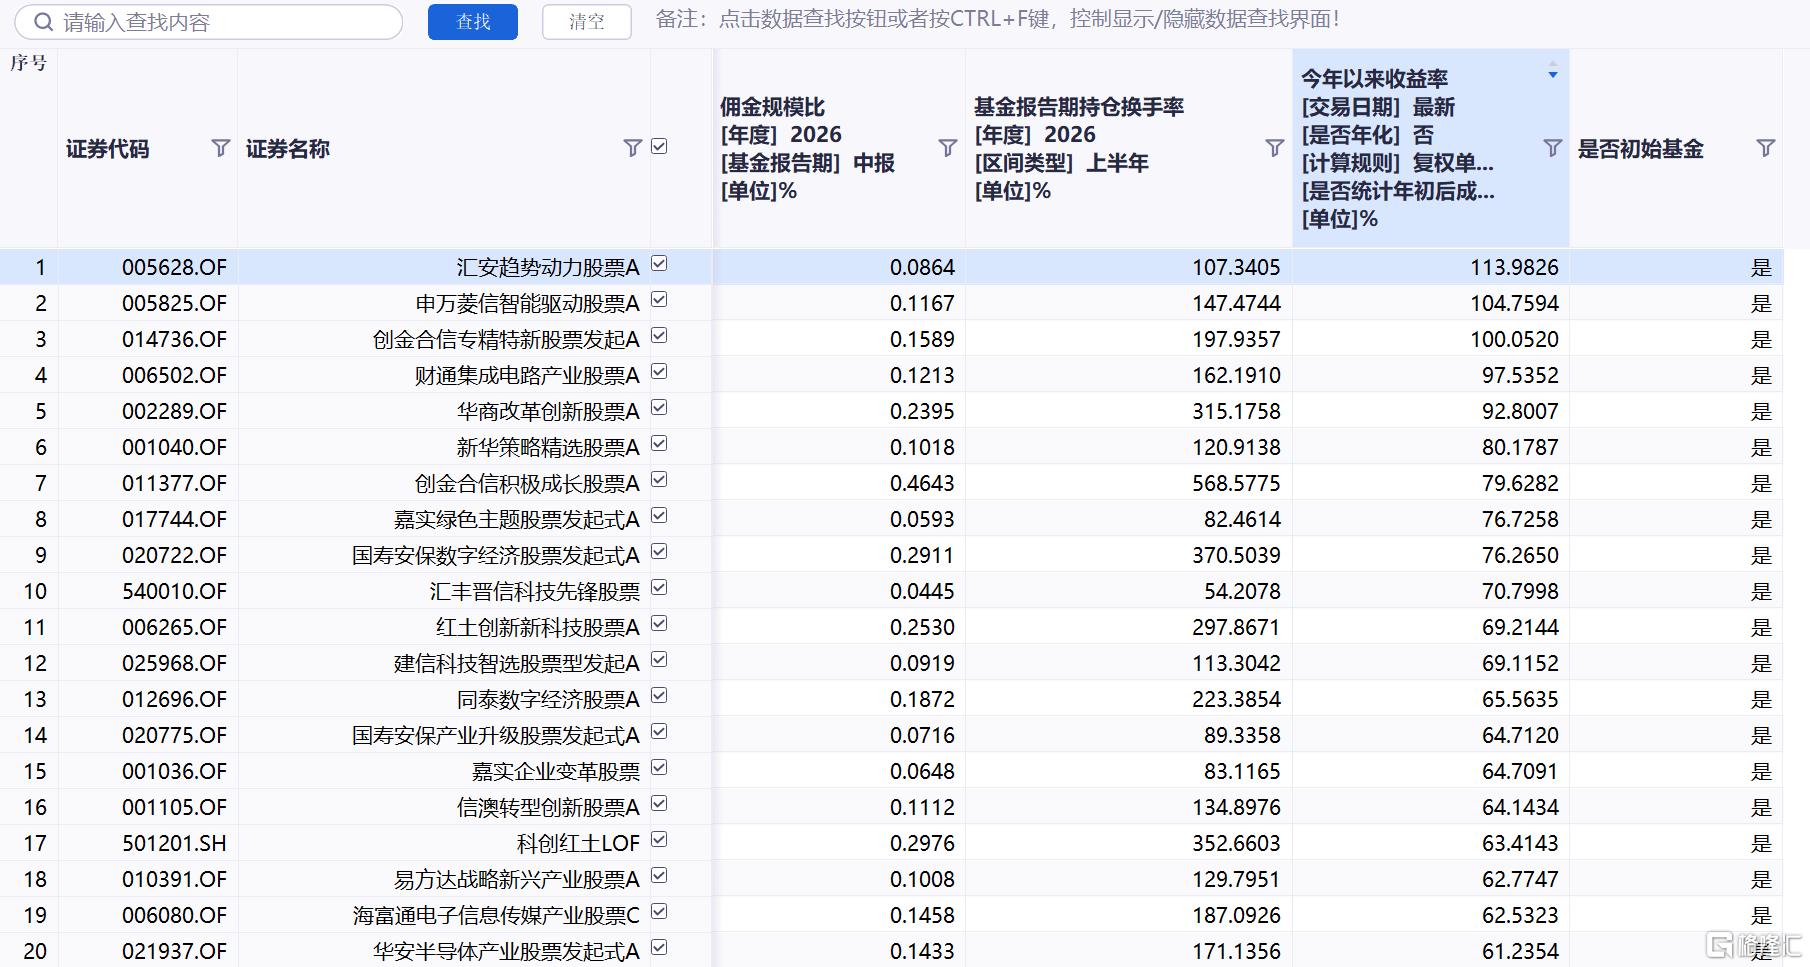The height and width of the screenshot is (967, 1810).
Task: Click the 基金报告期持仓换手率 column header
Action: [1129, 148]
